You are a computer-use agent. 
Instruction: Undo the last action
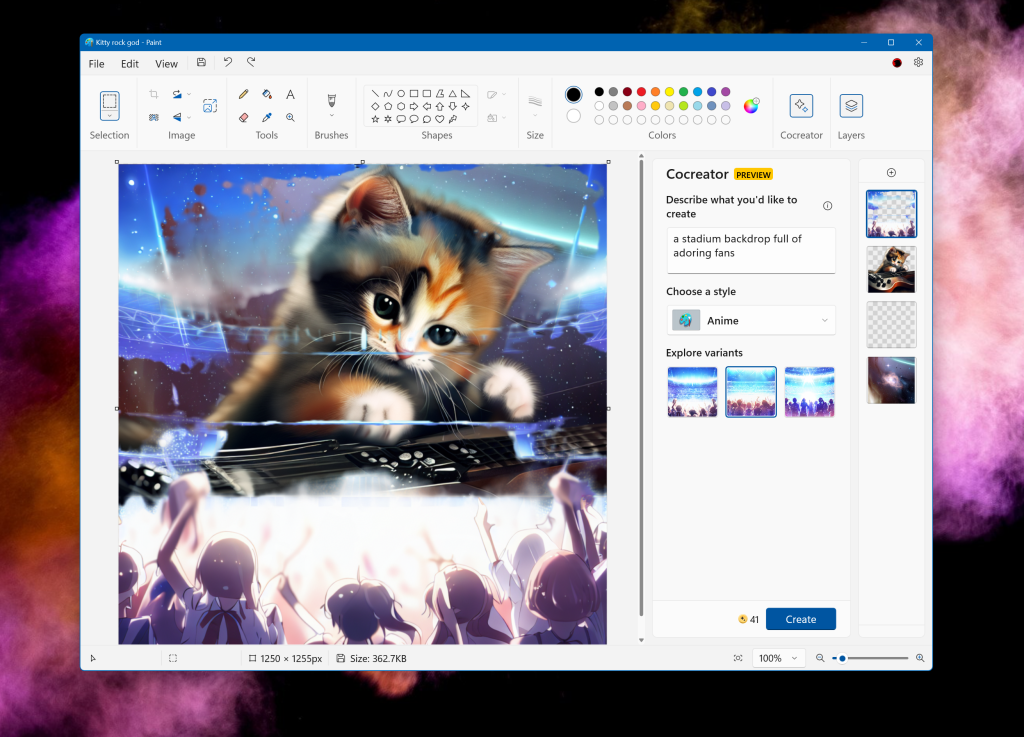227,62
